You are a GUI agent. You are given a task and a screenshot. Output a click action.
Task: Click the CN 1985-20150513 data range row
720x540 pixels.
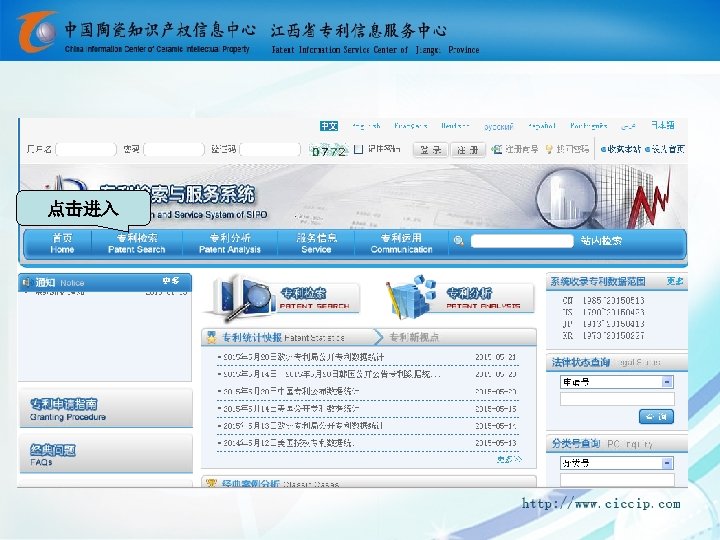pyautogui.click(x=603, y=300)
